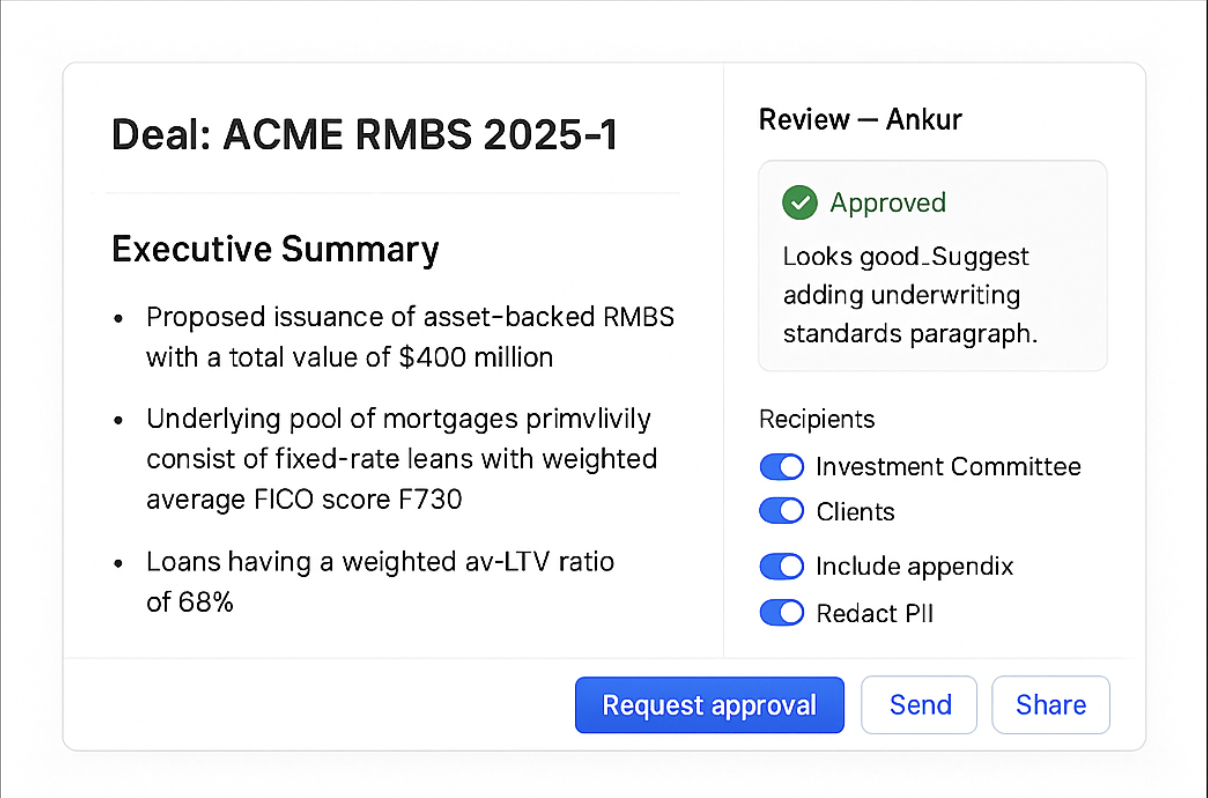Switch off the Redact PII toggle
This screenshot has height=798, width=1208.
pos(782,613)
